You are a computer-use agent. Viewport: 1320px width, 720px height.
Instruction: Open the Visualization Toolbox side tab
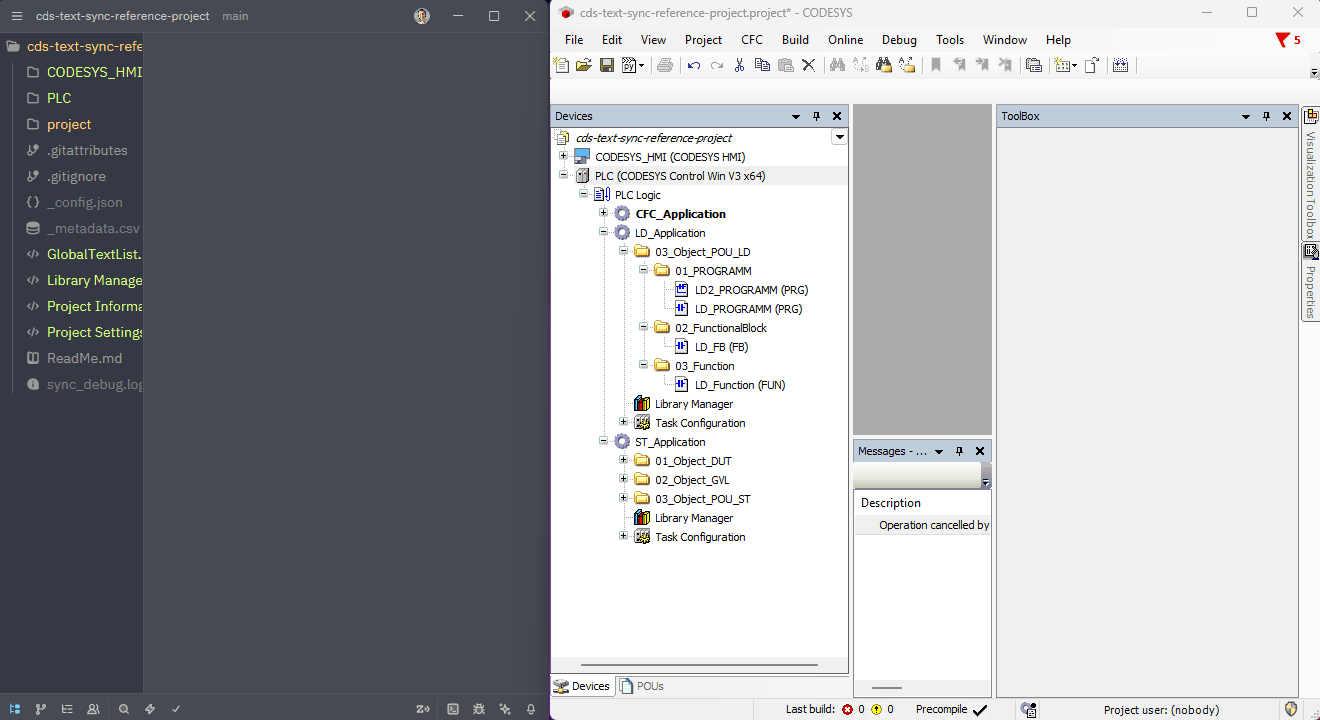click(x=1310, y=172)
